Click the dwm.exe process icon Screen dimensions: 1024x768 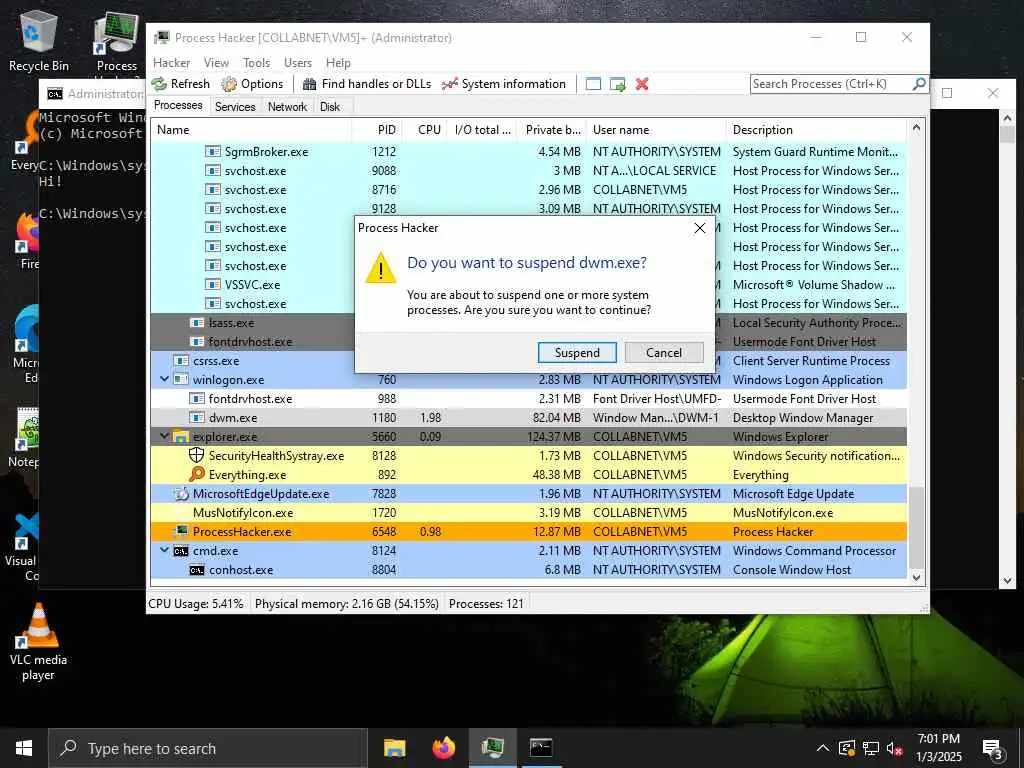coord(197,418)
